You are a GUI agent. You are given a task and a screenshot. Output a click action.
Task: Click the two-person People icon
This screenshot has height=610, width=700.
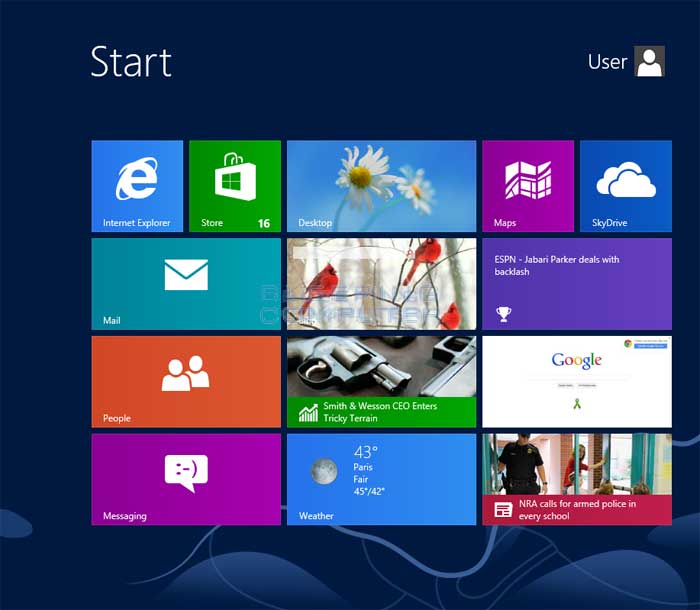pos(185,373)
